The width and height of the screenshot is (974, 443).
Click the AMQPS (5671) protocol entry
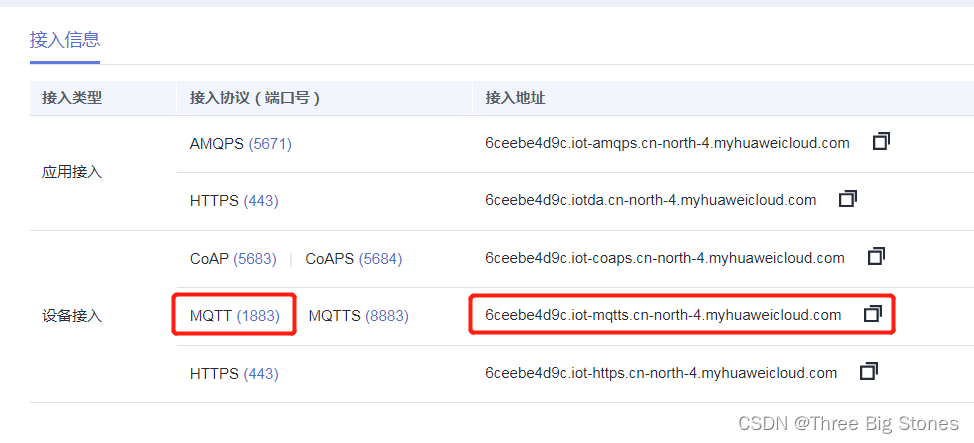(241, 144)
